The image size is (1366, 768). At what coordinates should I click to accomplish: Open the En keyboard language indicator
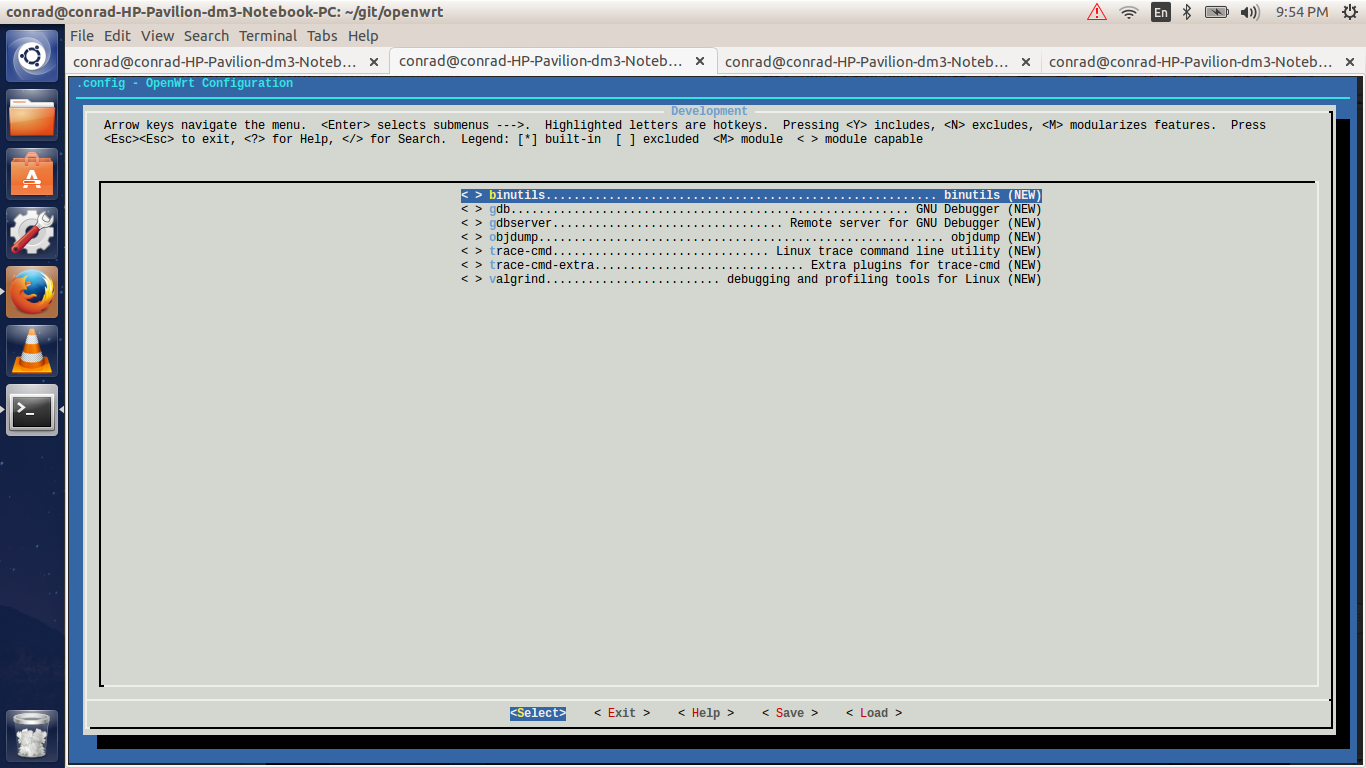point(1160,12)
